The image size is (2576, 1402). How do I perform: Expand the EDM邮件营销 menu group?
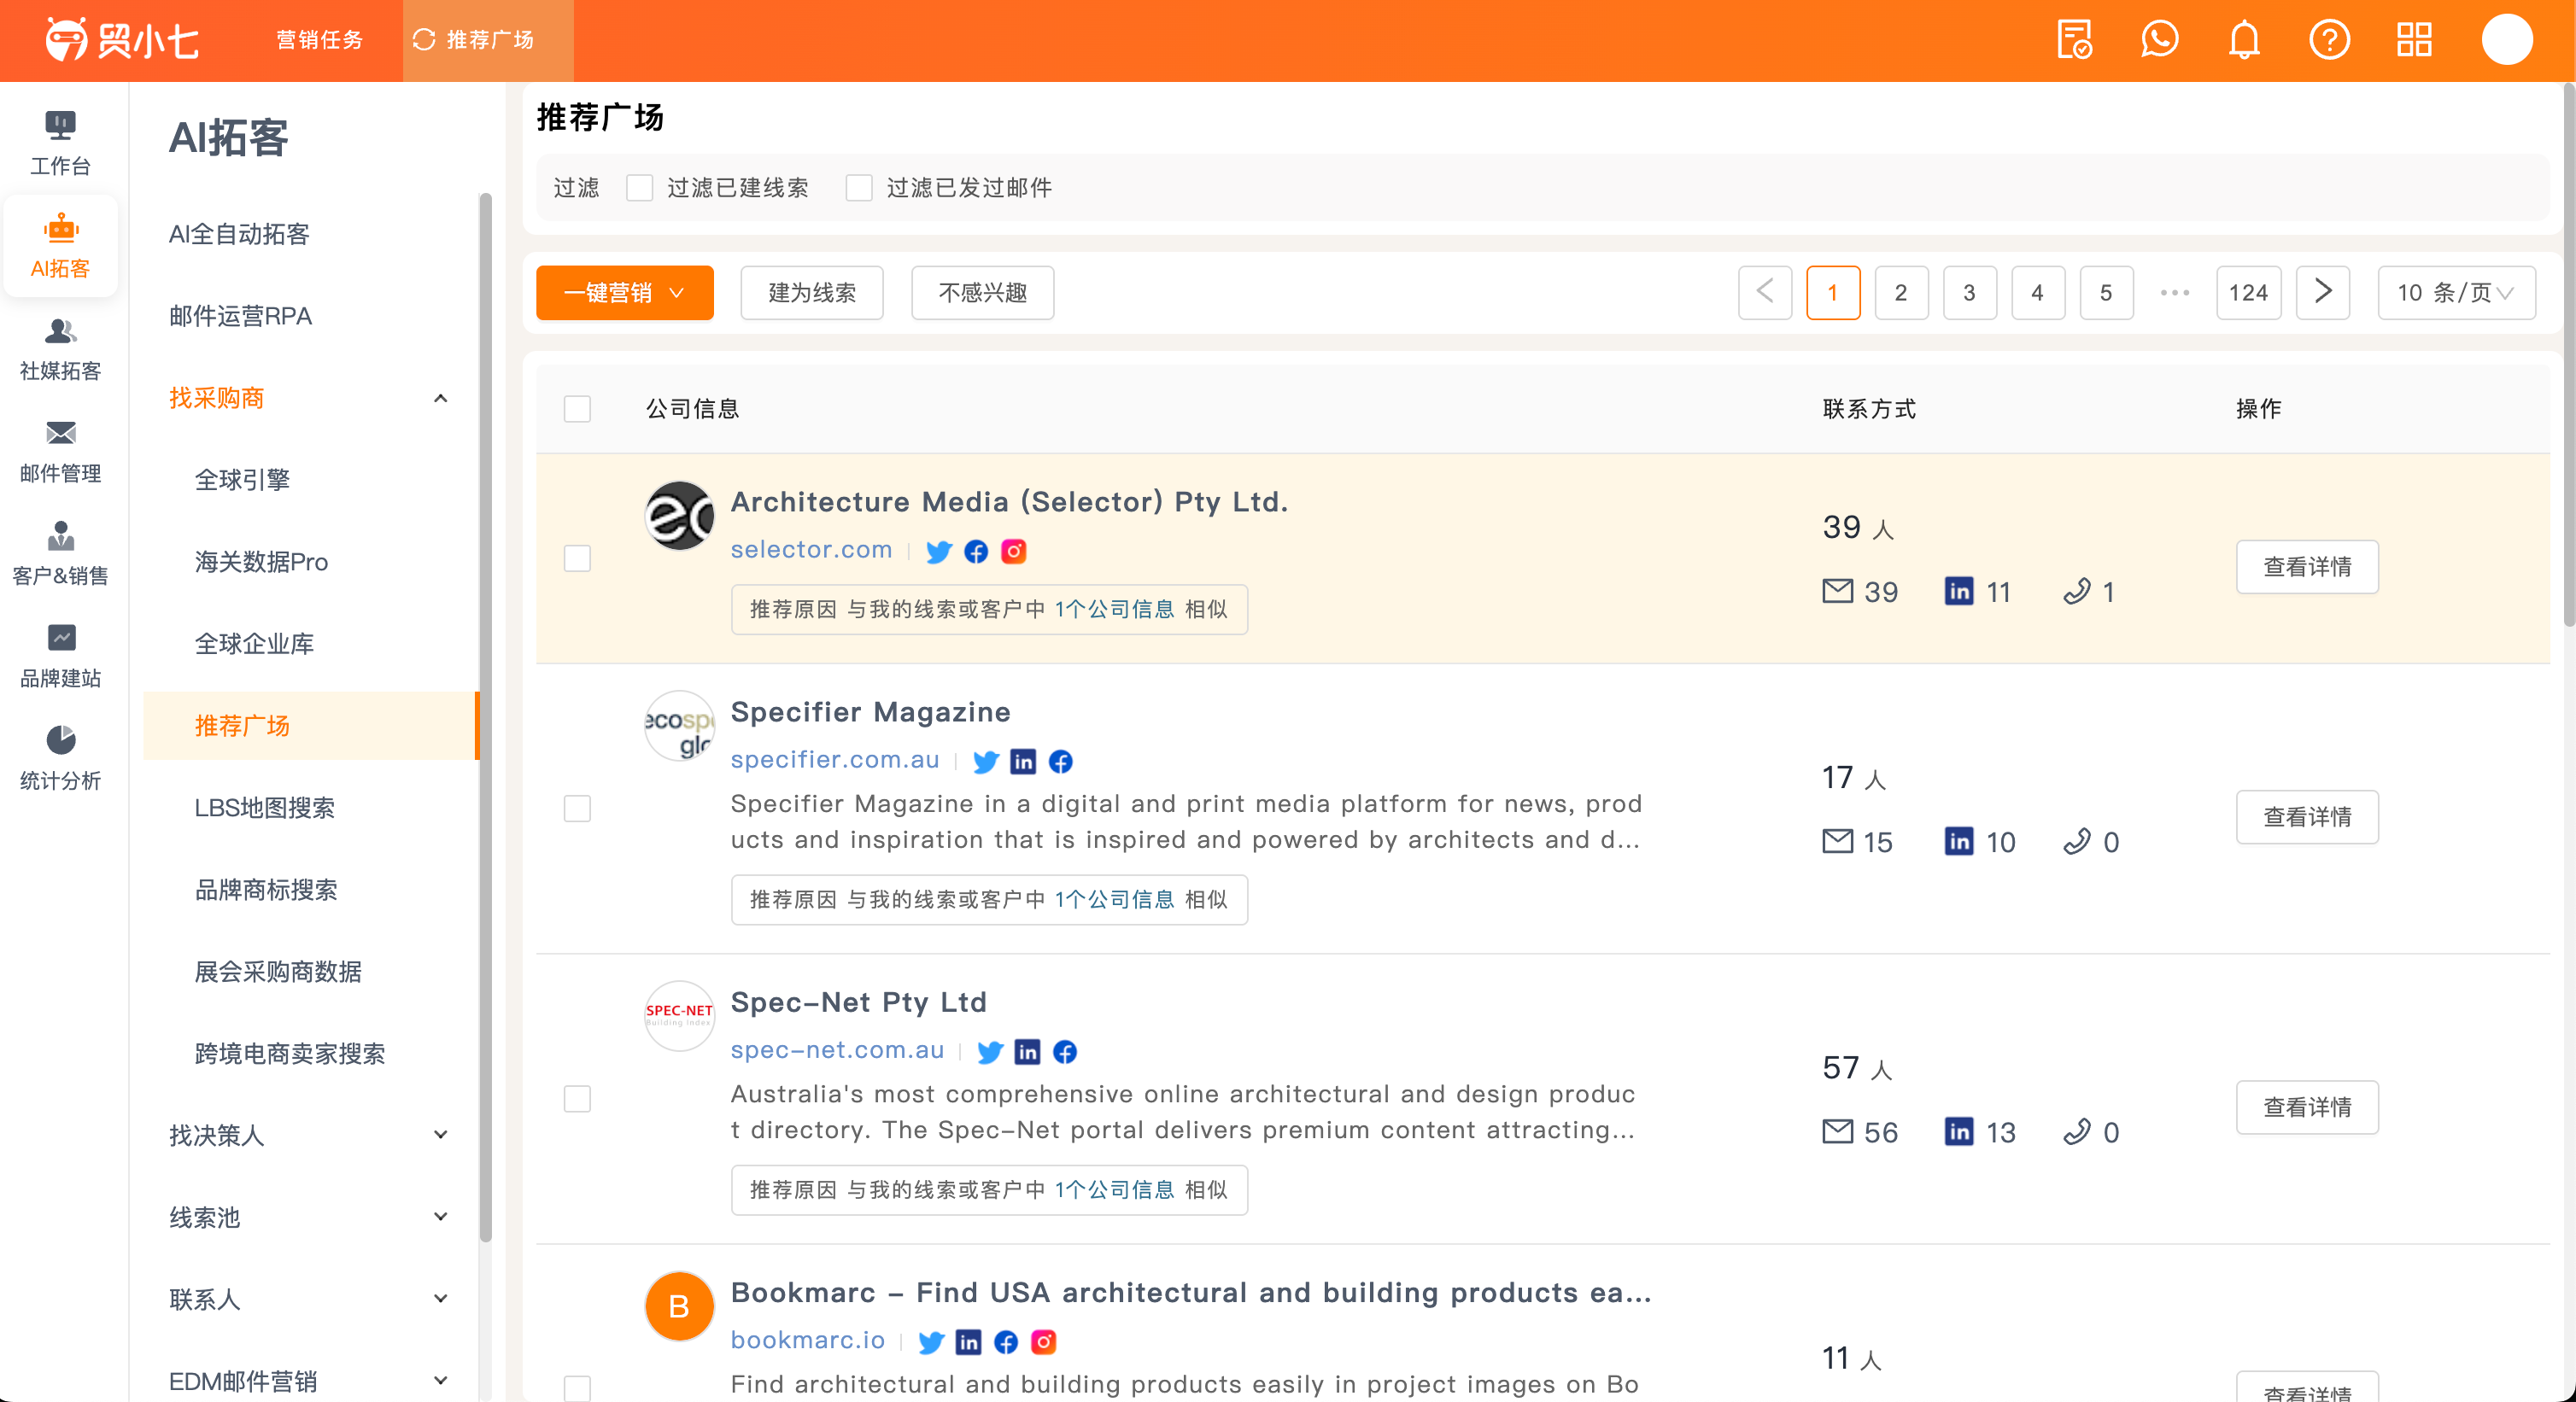440,1381
